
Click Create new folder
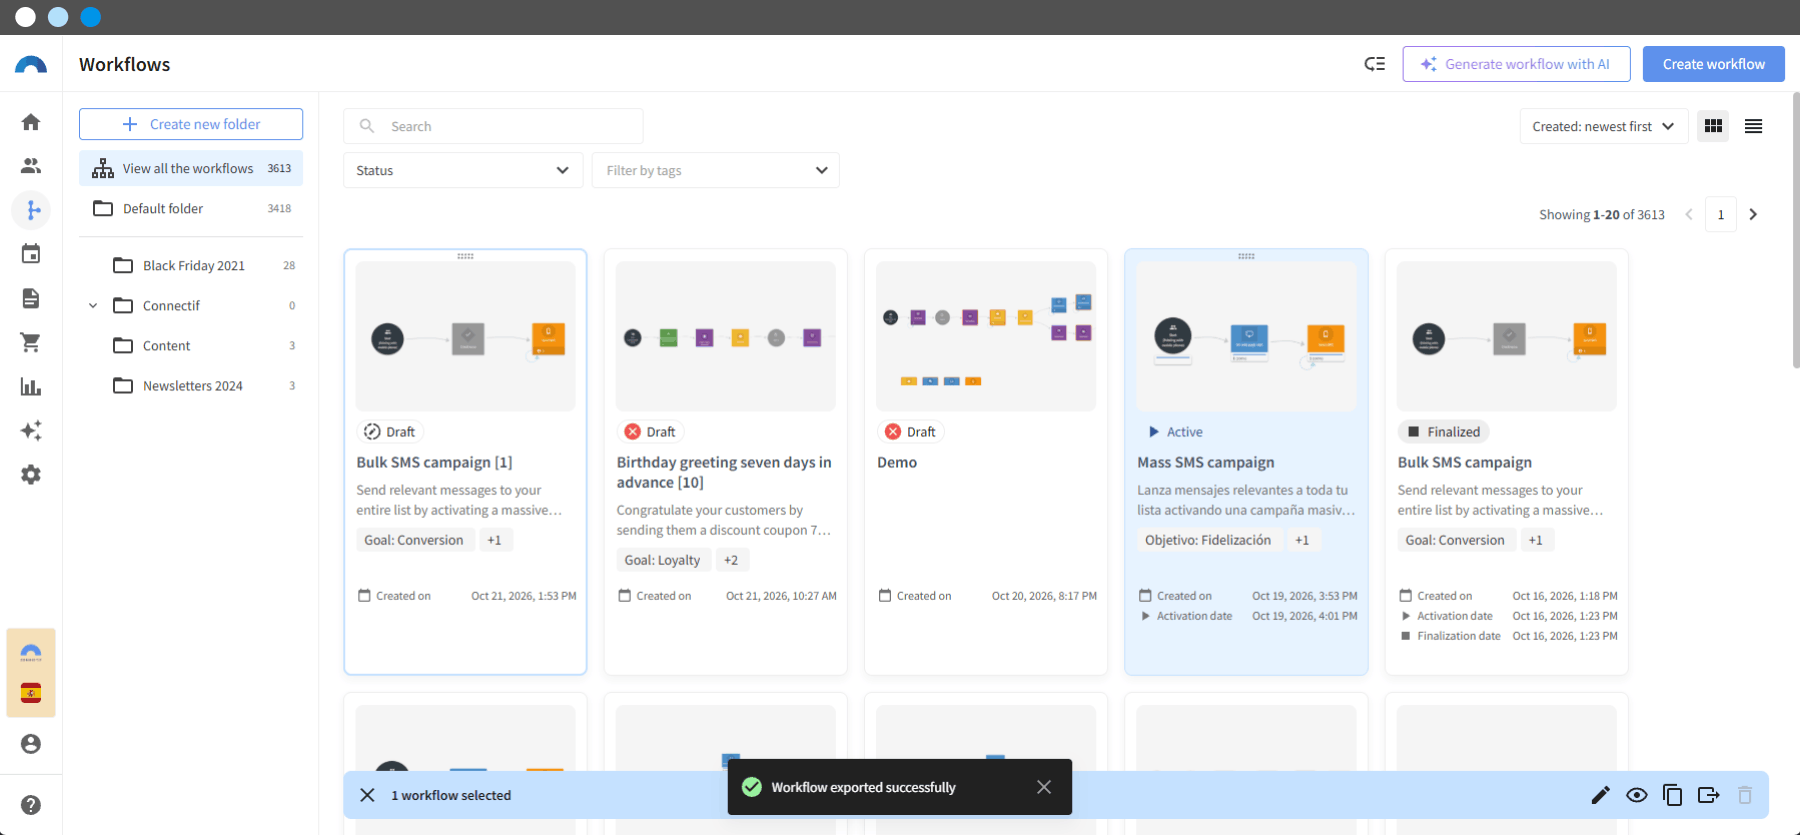coord(191,124)
